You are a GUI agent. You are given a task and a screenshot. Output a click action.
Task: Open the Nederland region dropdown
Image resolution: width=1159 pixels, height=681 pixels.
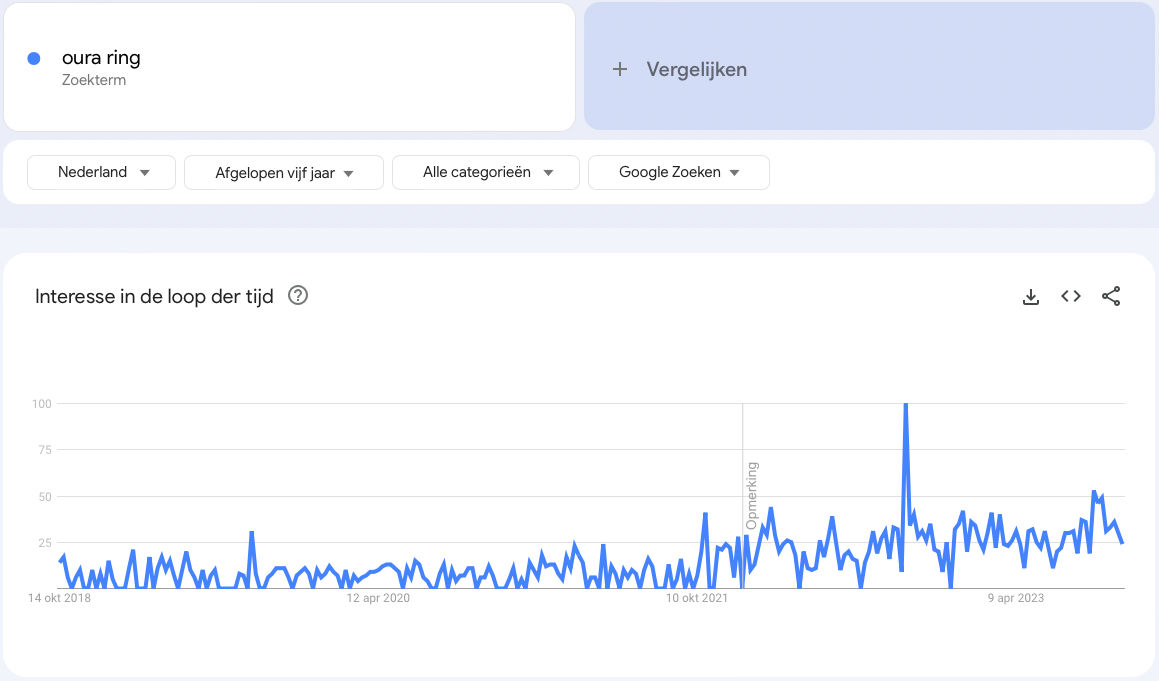(101, 172)
